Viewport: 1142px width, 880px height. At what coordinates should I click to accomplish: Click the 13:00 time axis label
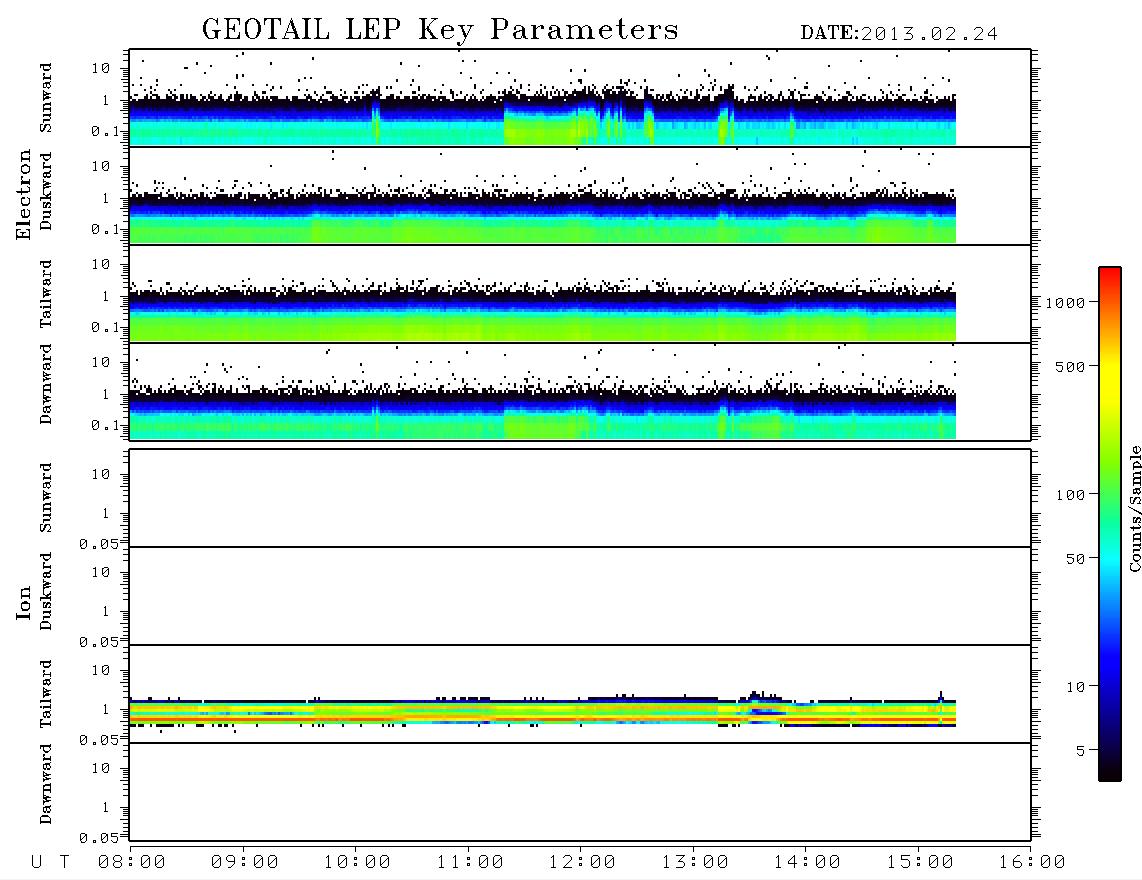tap(695, 862)
